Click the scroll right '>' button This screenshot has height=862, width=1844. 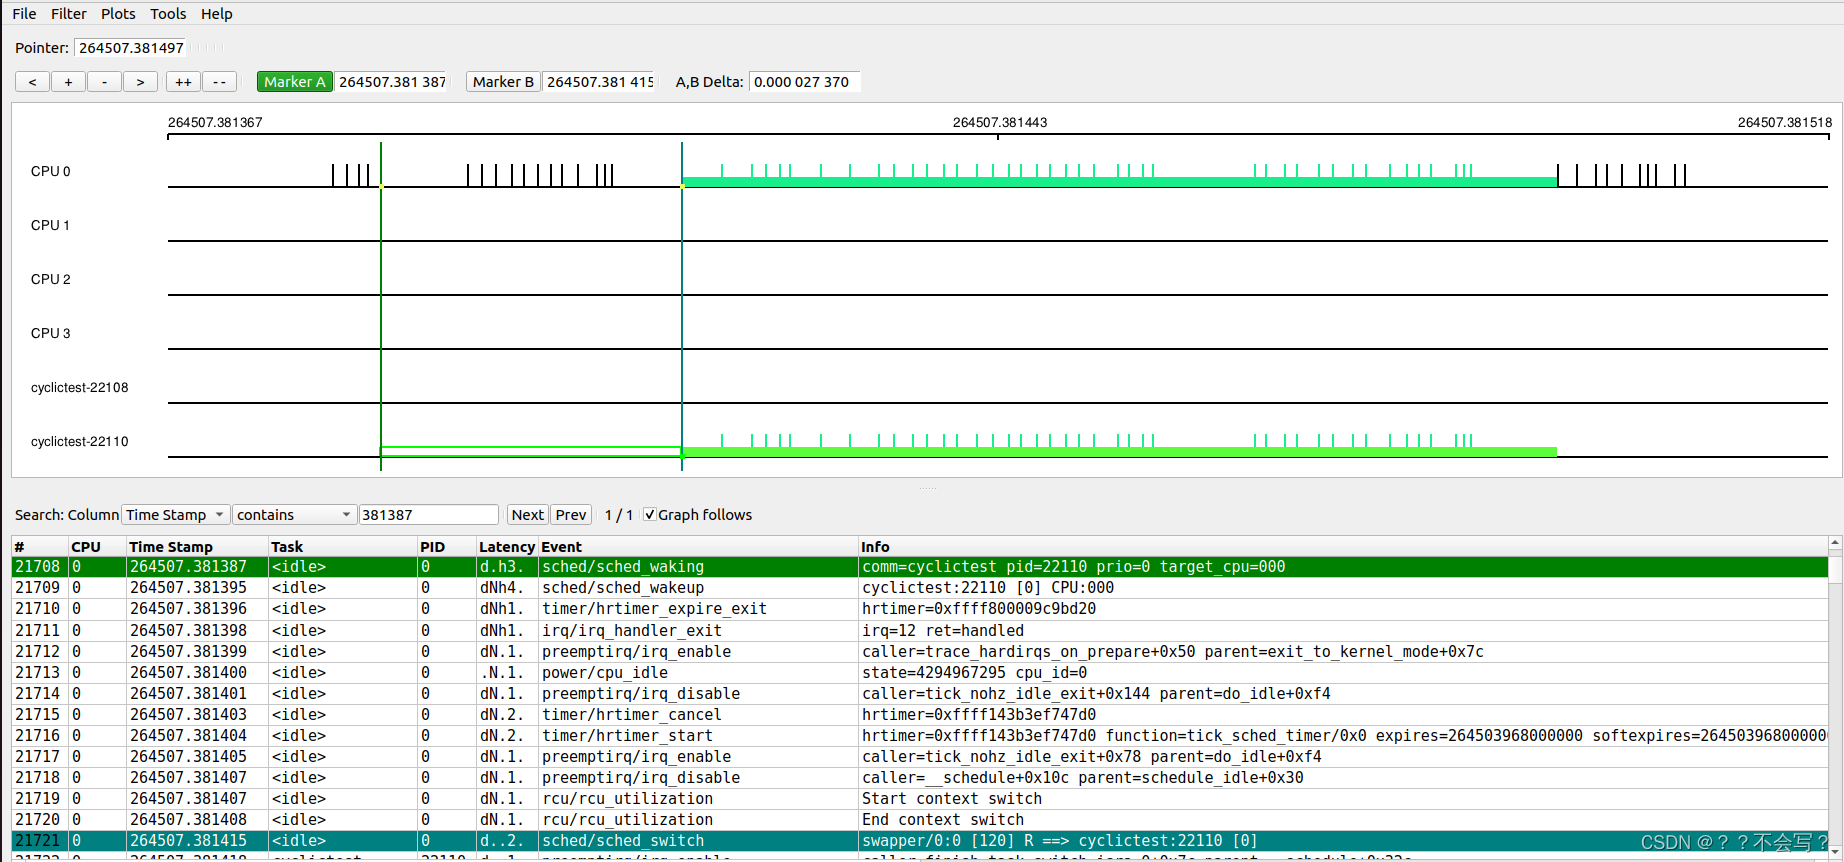(x=140, y=82)
